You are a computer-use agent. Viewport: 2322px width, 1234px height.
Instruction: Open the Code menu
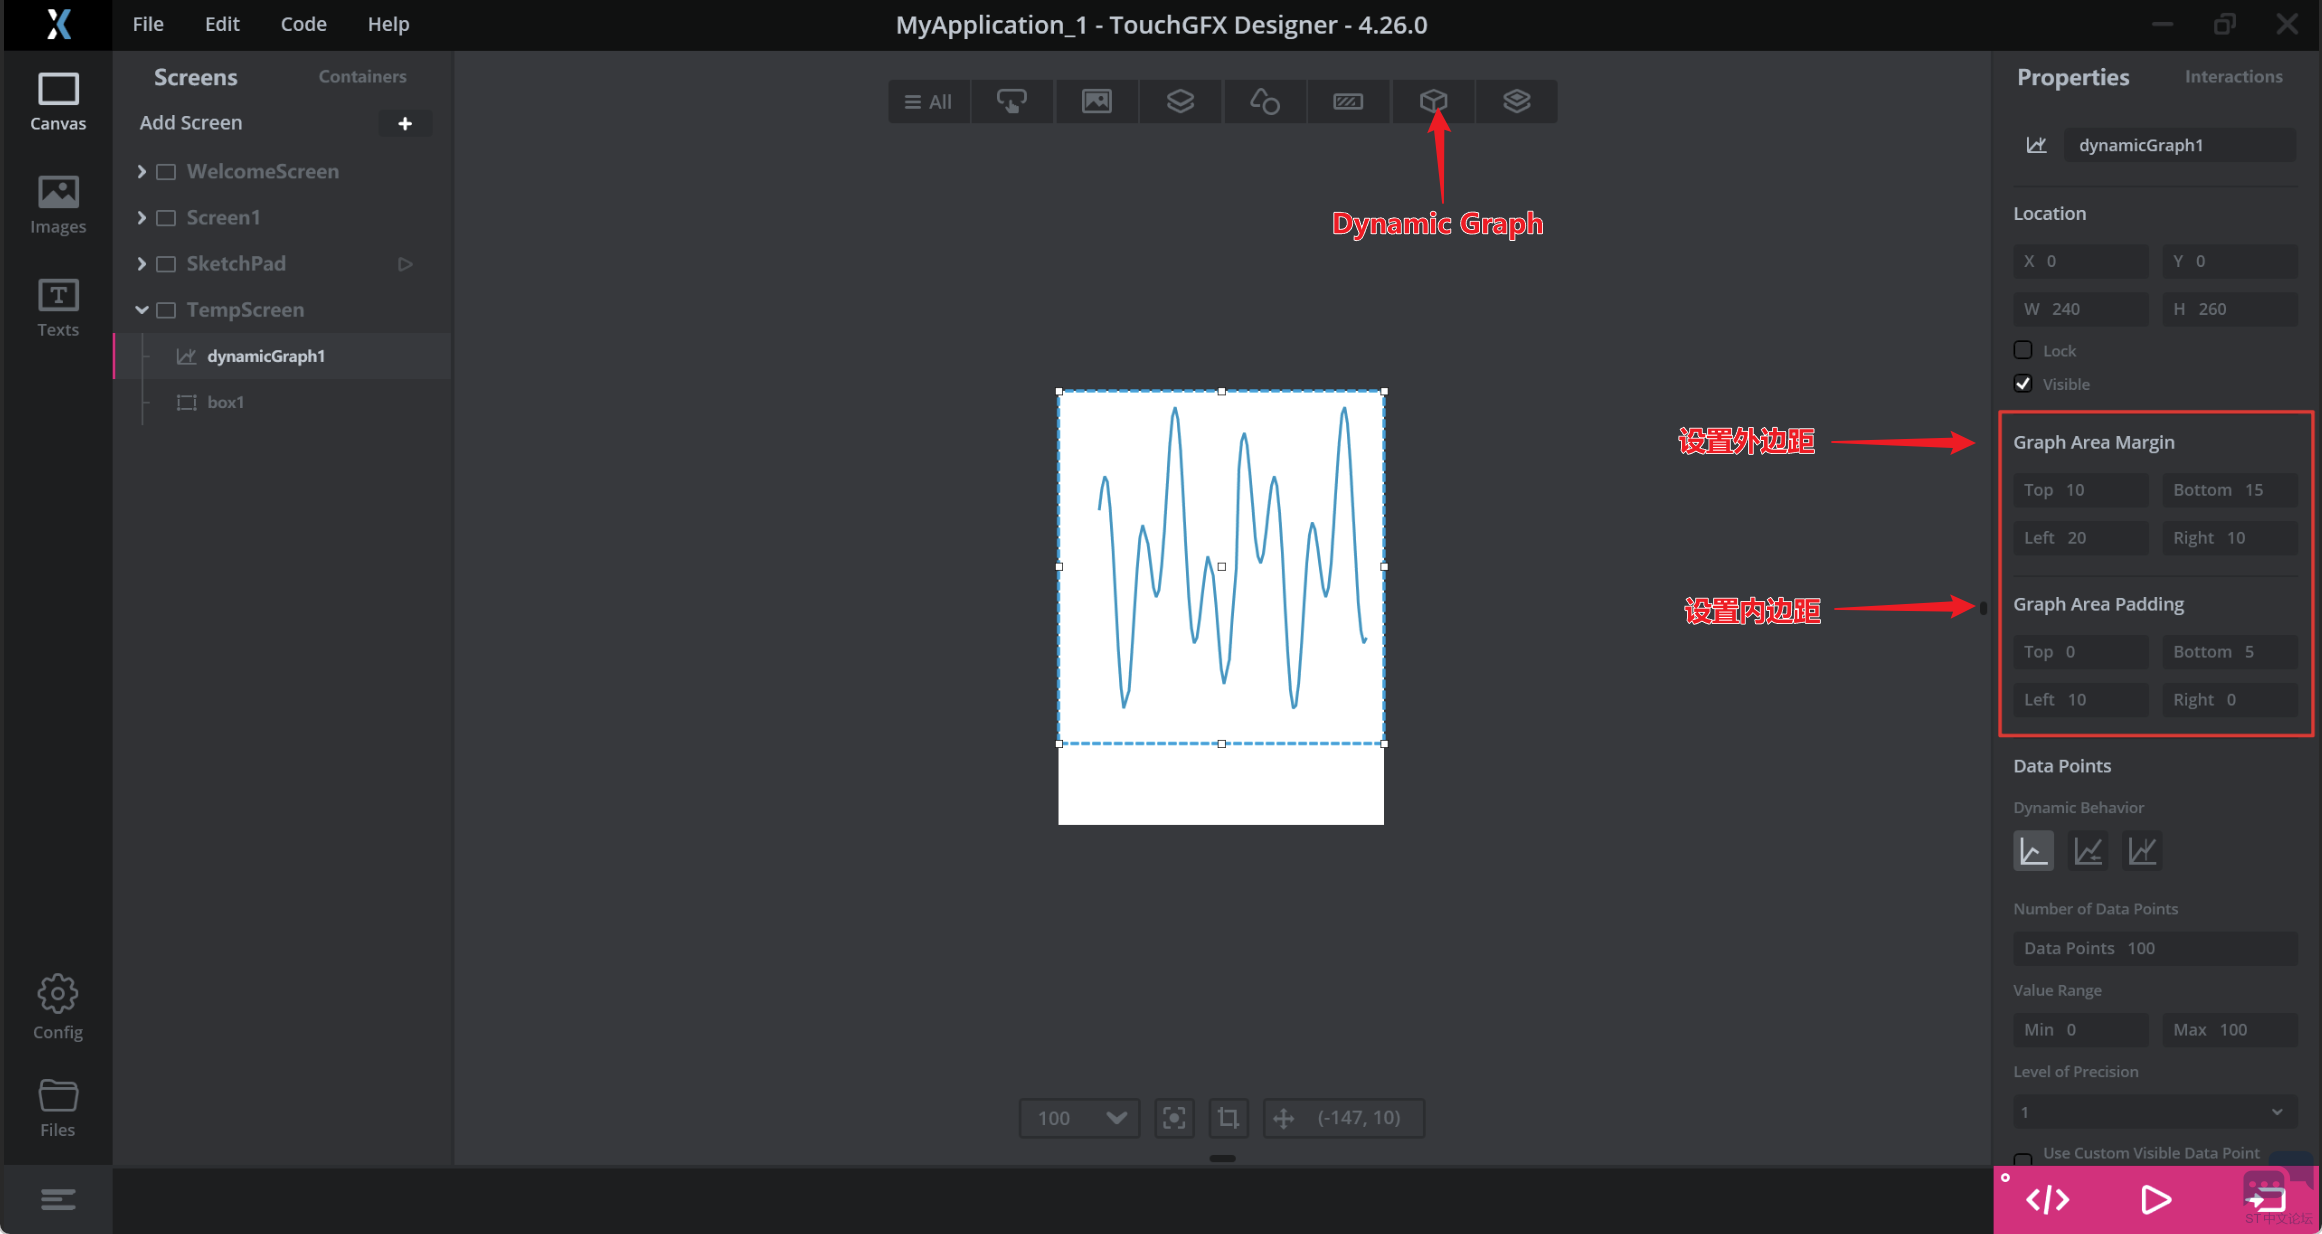coord(303,24)
